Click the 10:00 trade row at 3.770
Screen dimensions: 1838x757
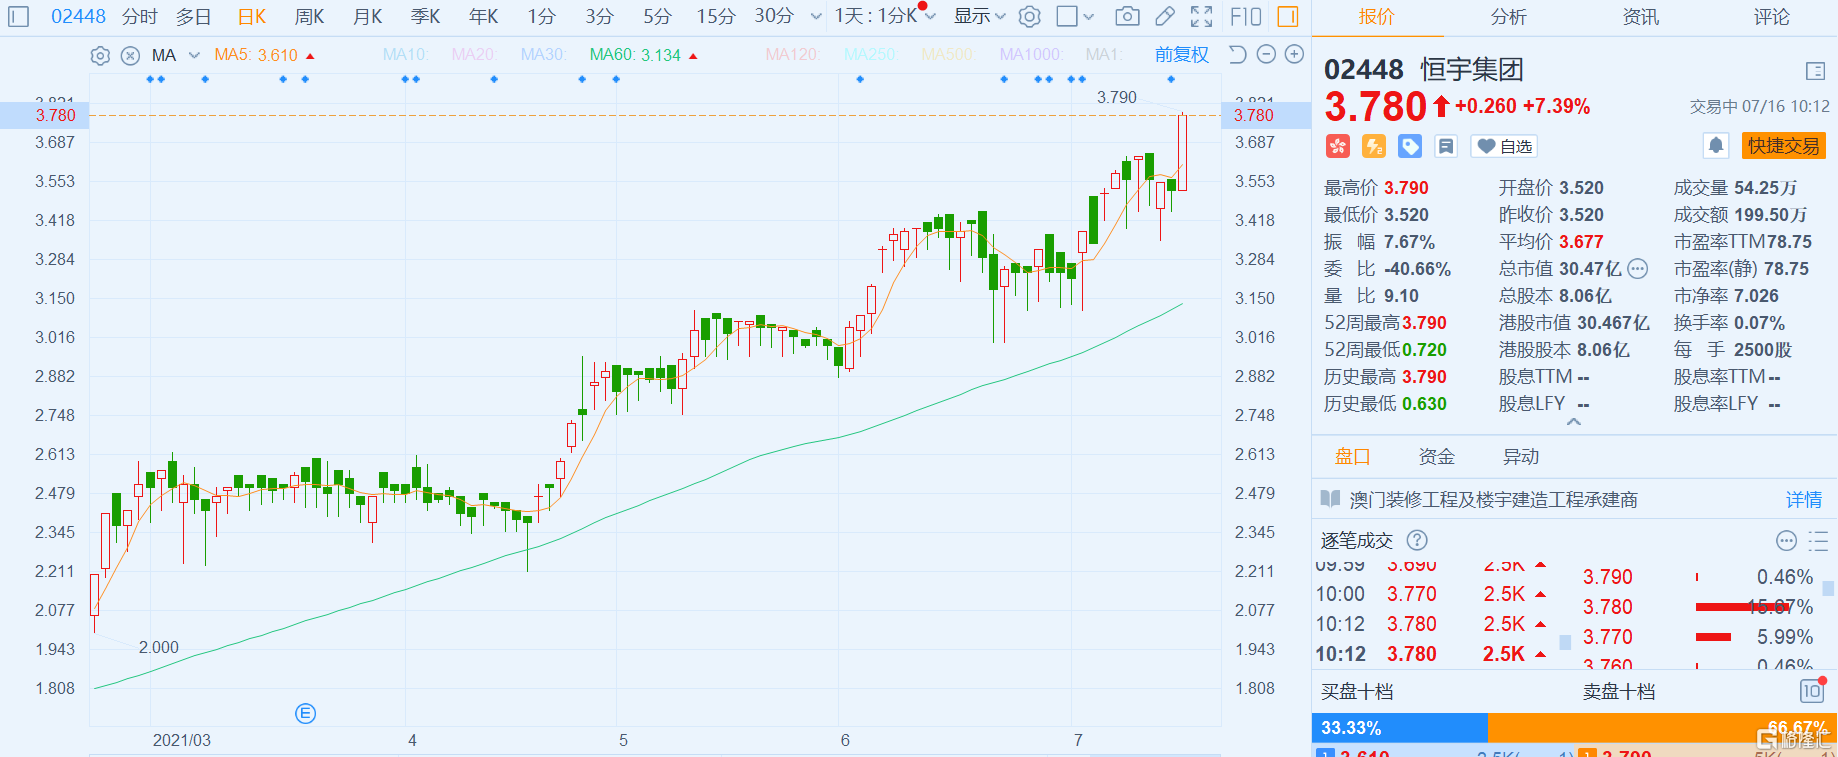click(1431, 594)
